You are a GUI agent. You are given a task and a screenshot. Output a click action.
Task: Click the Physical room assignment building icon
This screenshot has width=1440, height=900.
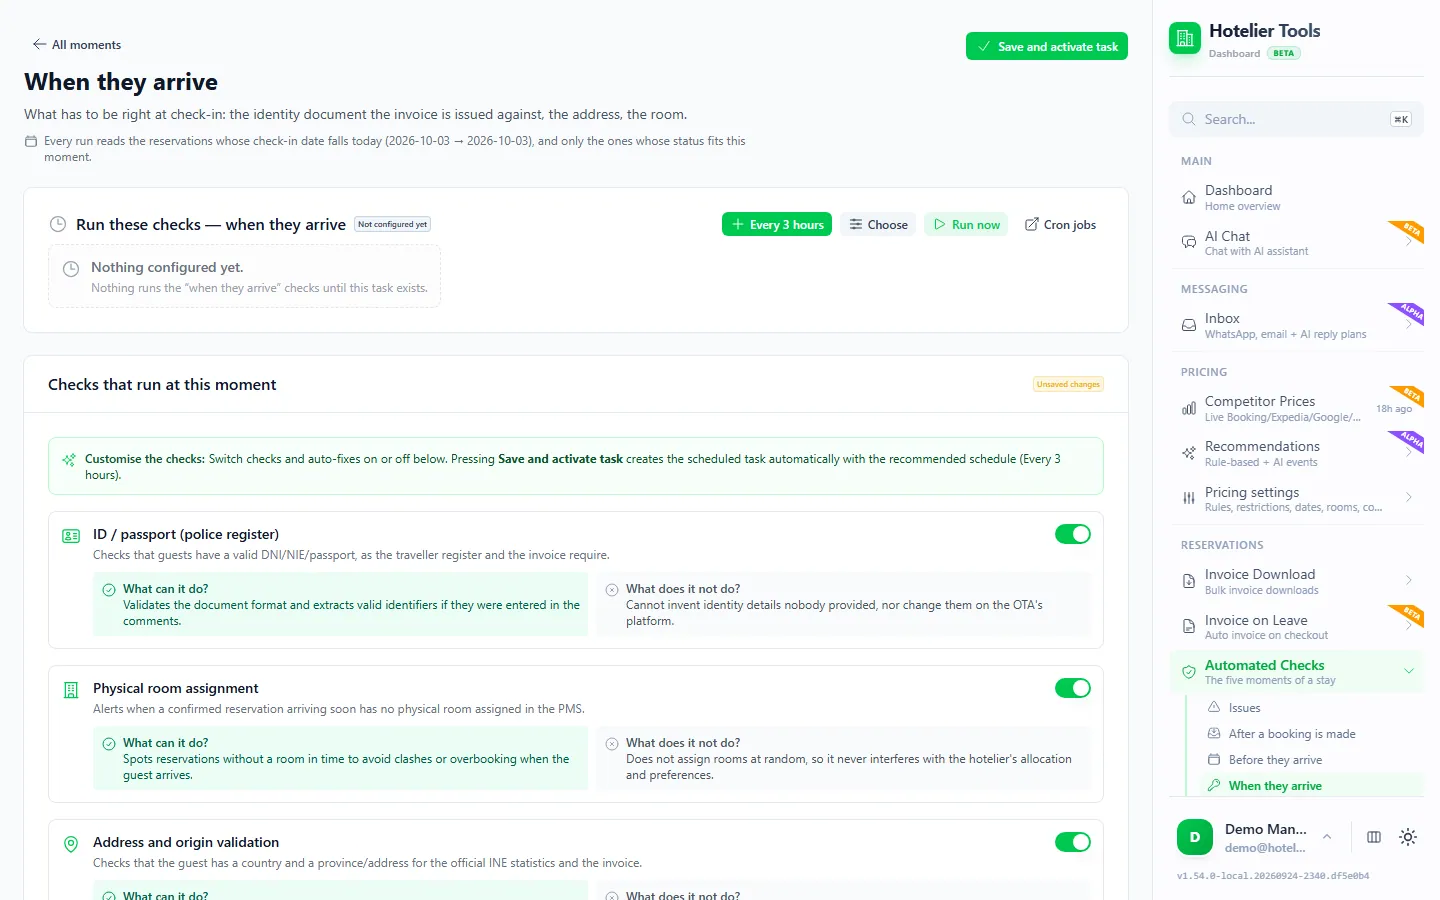tap(71, 690)
